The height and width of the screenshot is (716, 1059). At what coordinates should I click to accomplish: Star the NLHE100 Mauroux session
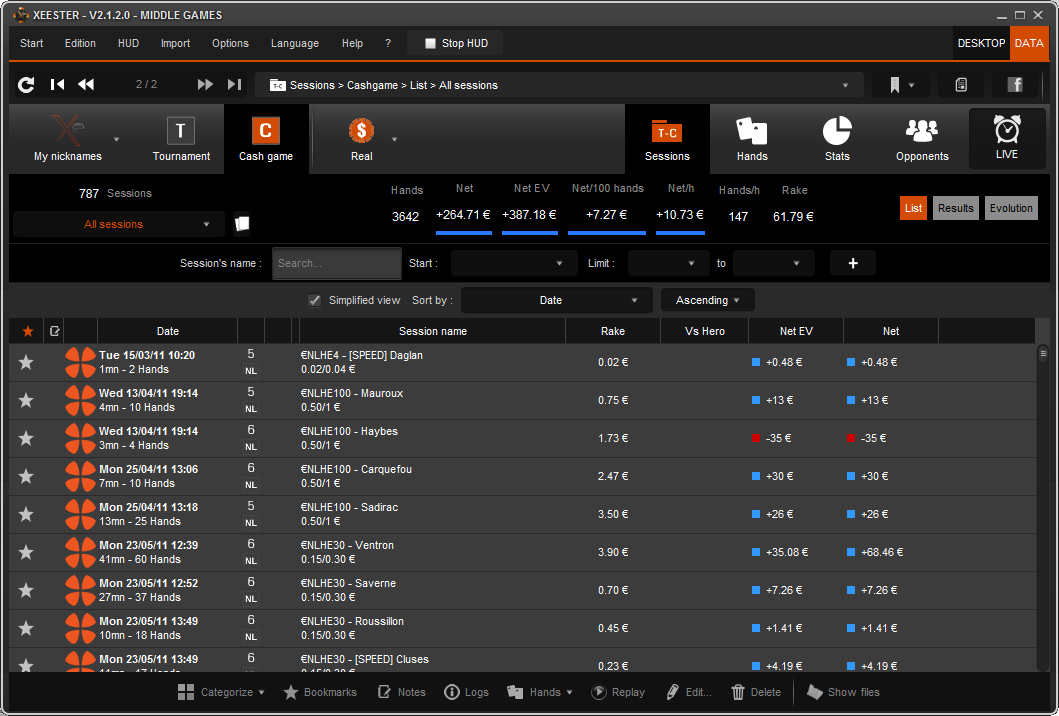26,400
